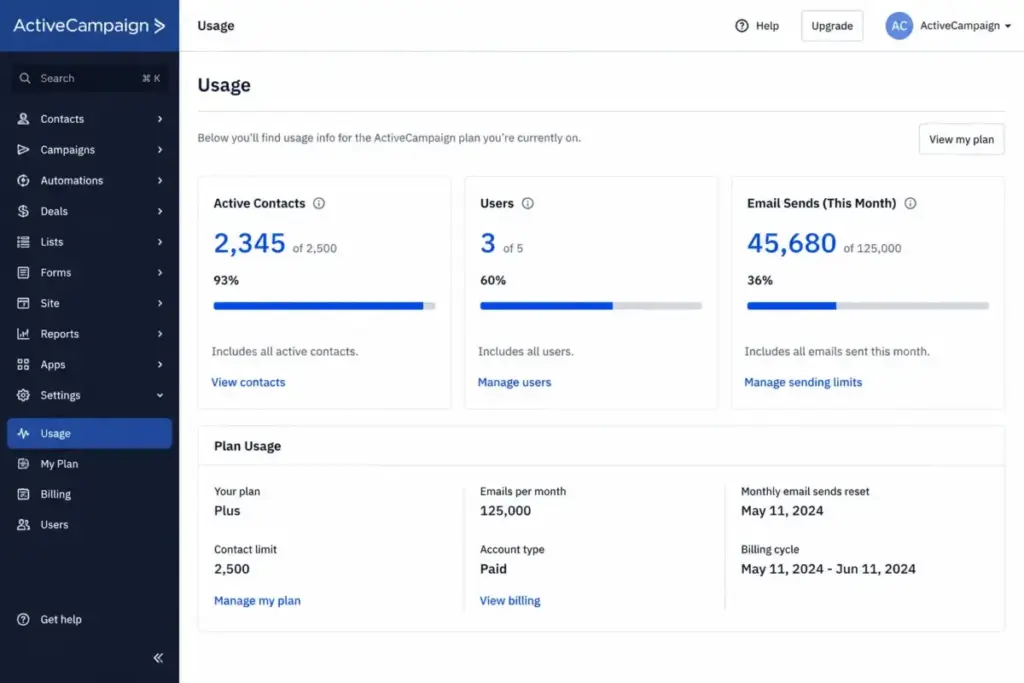Expand the Reports menu chevron
Screen dimensions: 1024x683
point(159,334)
